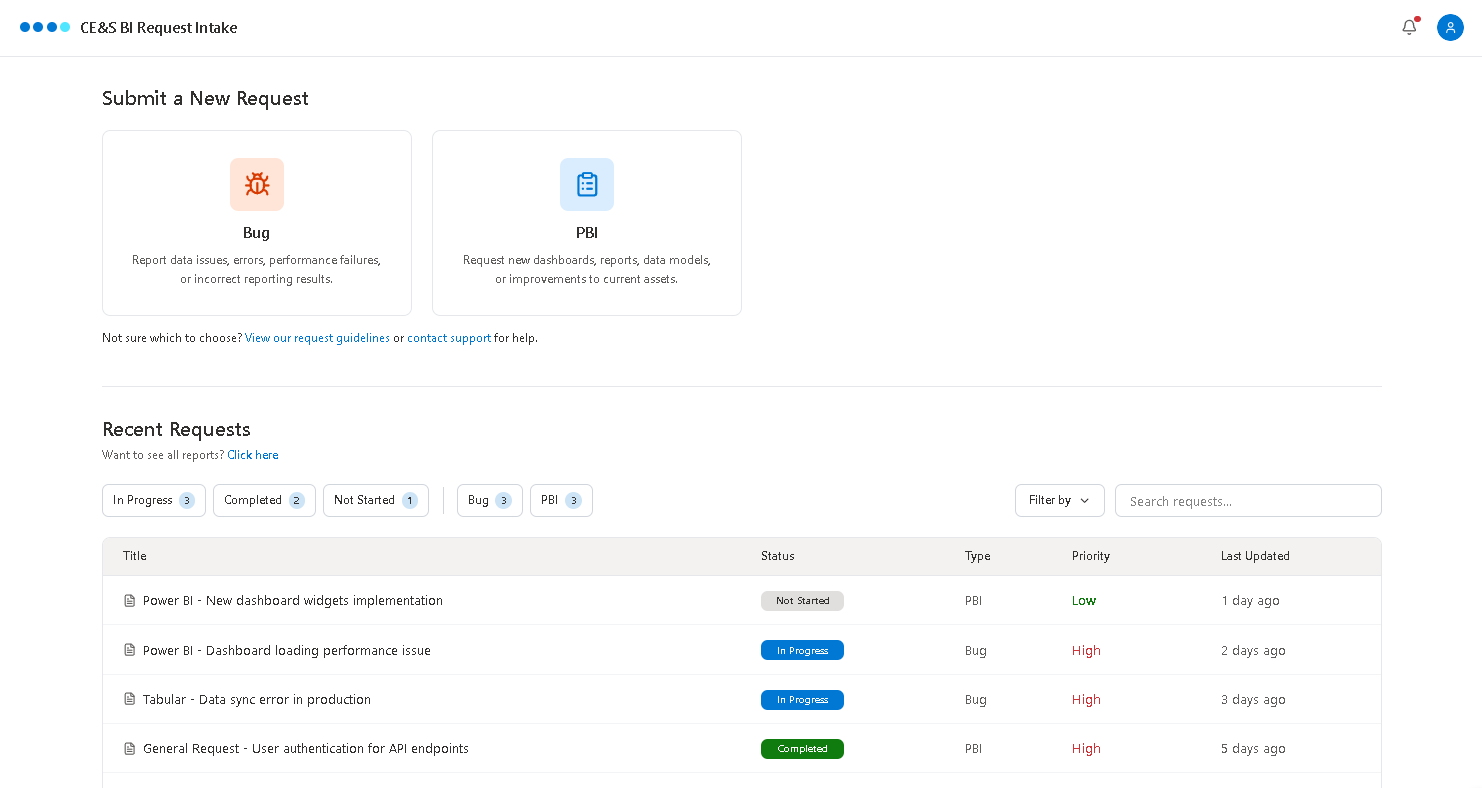1482x788 pixels.
Task: Open General Request - User authentication for API endpoints
Action: coord(306,748)
